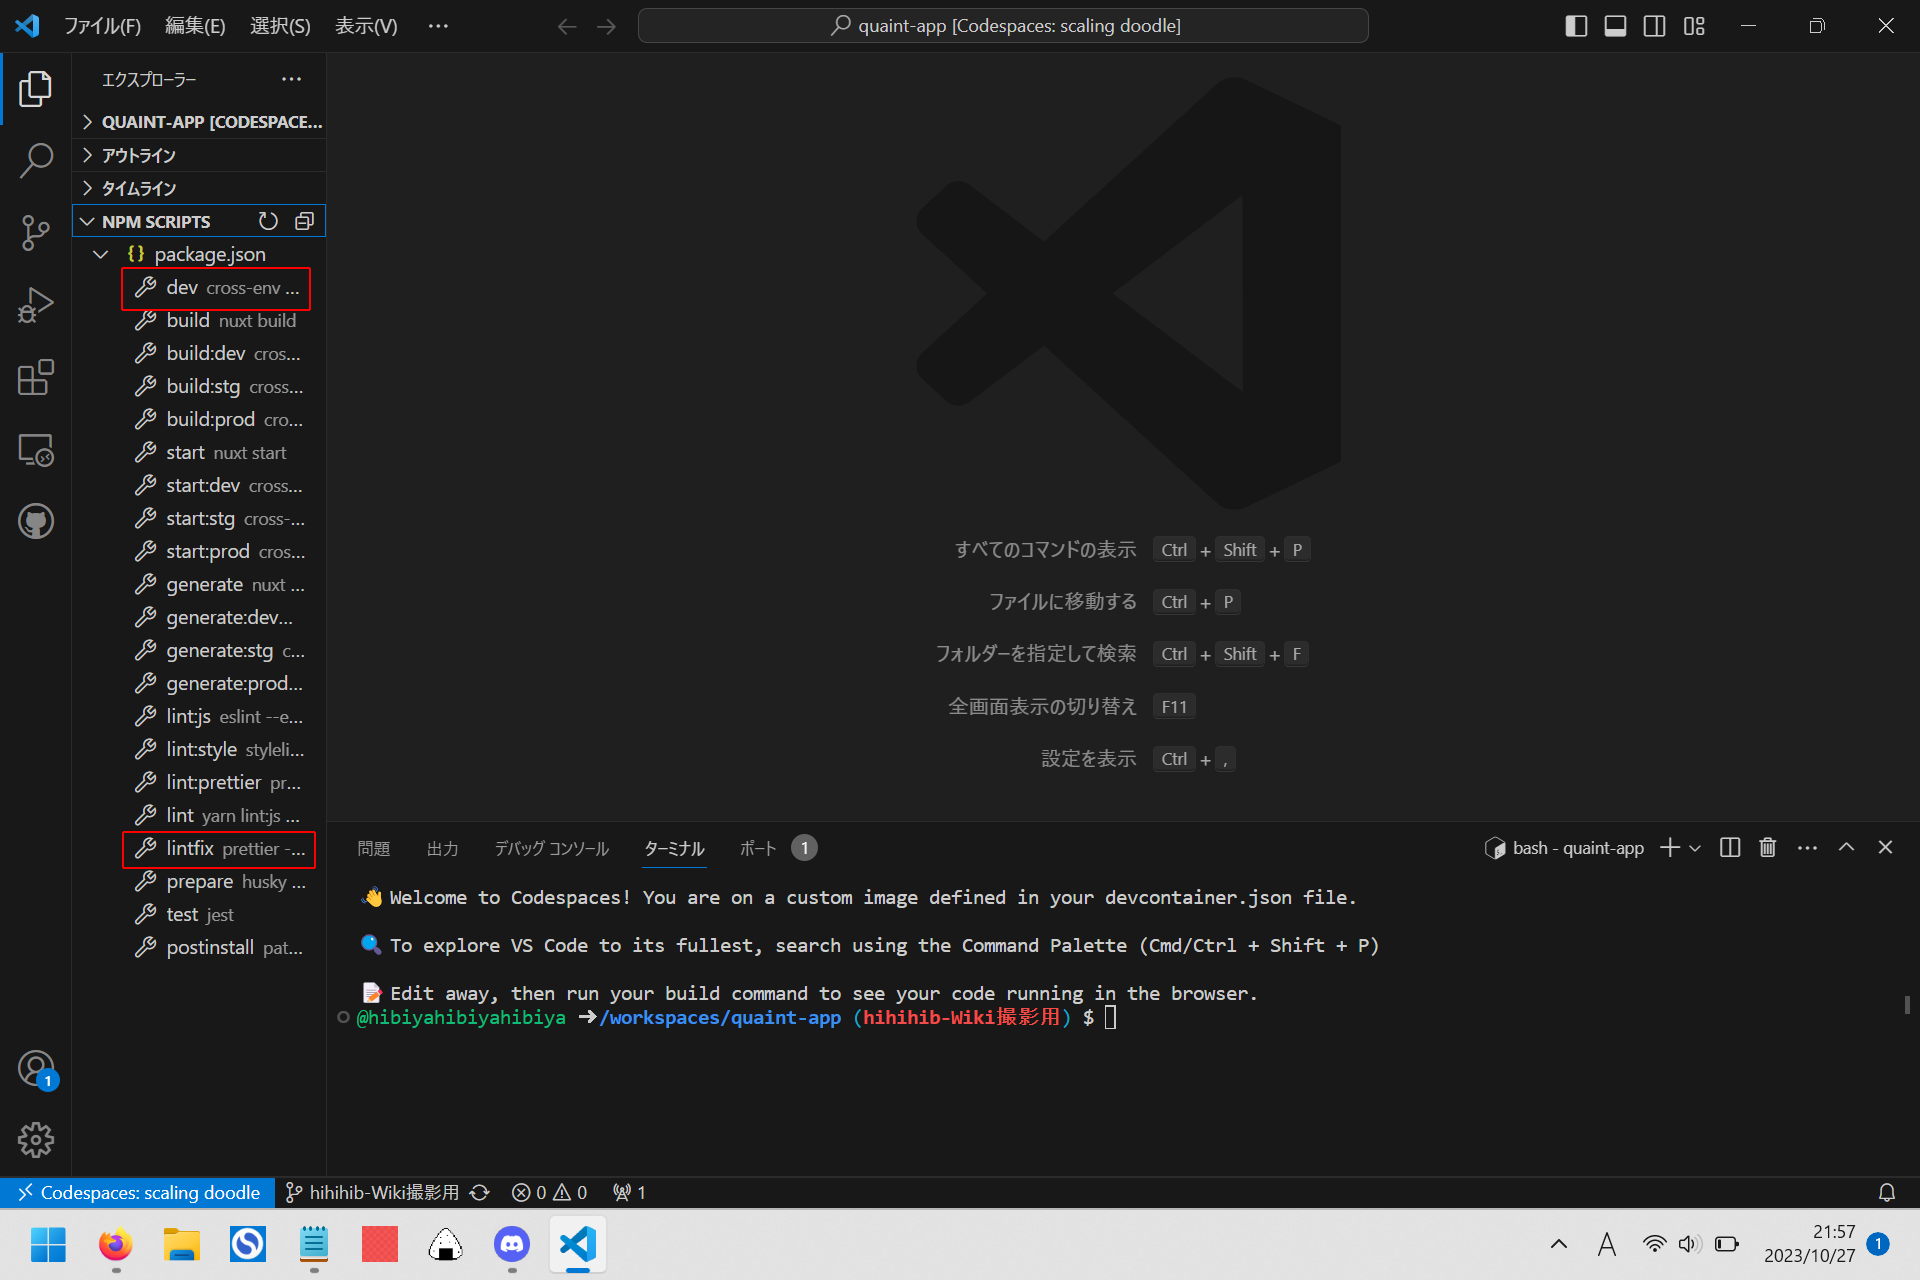Open terminal panel more actions ellipsis

(x=1807, y=848)
